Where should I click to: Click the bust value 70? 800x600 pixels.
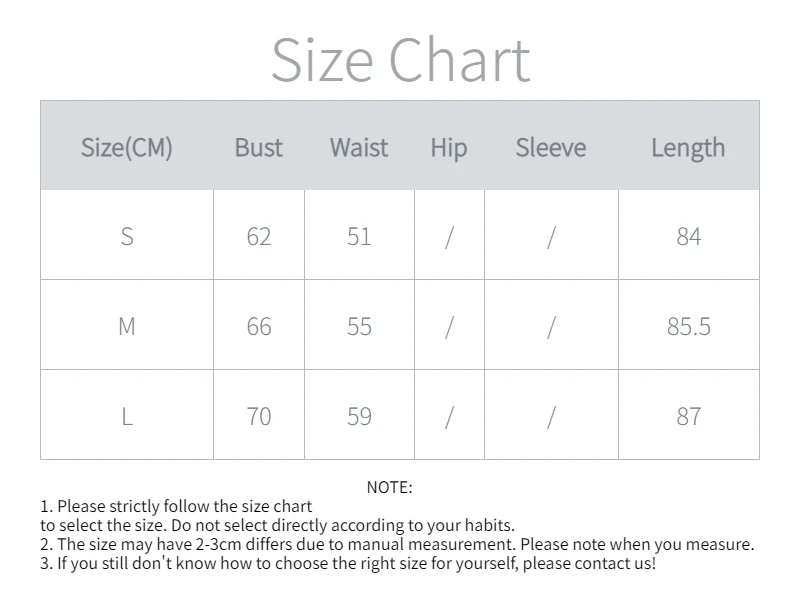259,417
